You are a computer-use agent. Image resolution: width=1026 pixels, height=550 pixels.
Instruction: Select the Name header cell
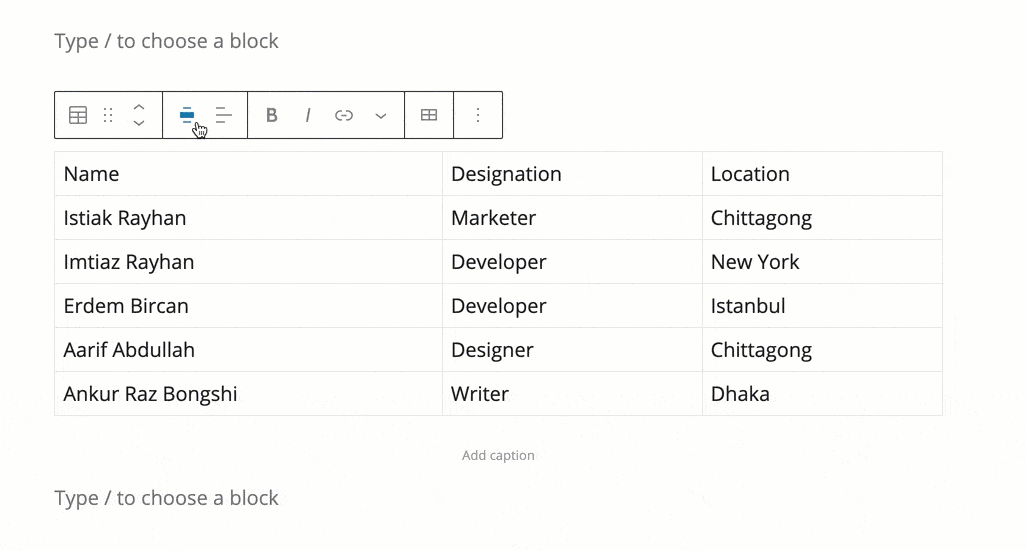click(x=249, y=174)
